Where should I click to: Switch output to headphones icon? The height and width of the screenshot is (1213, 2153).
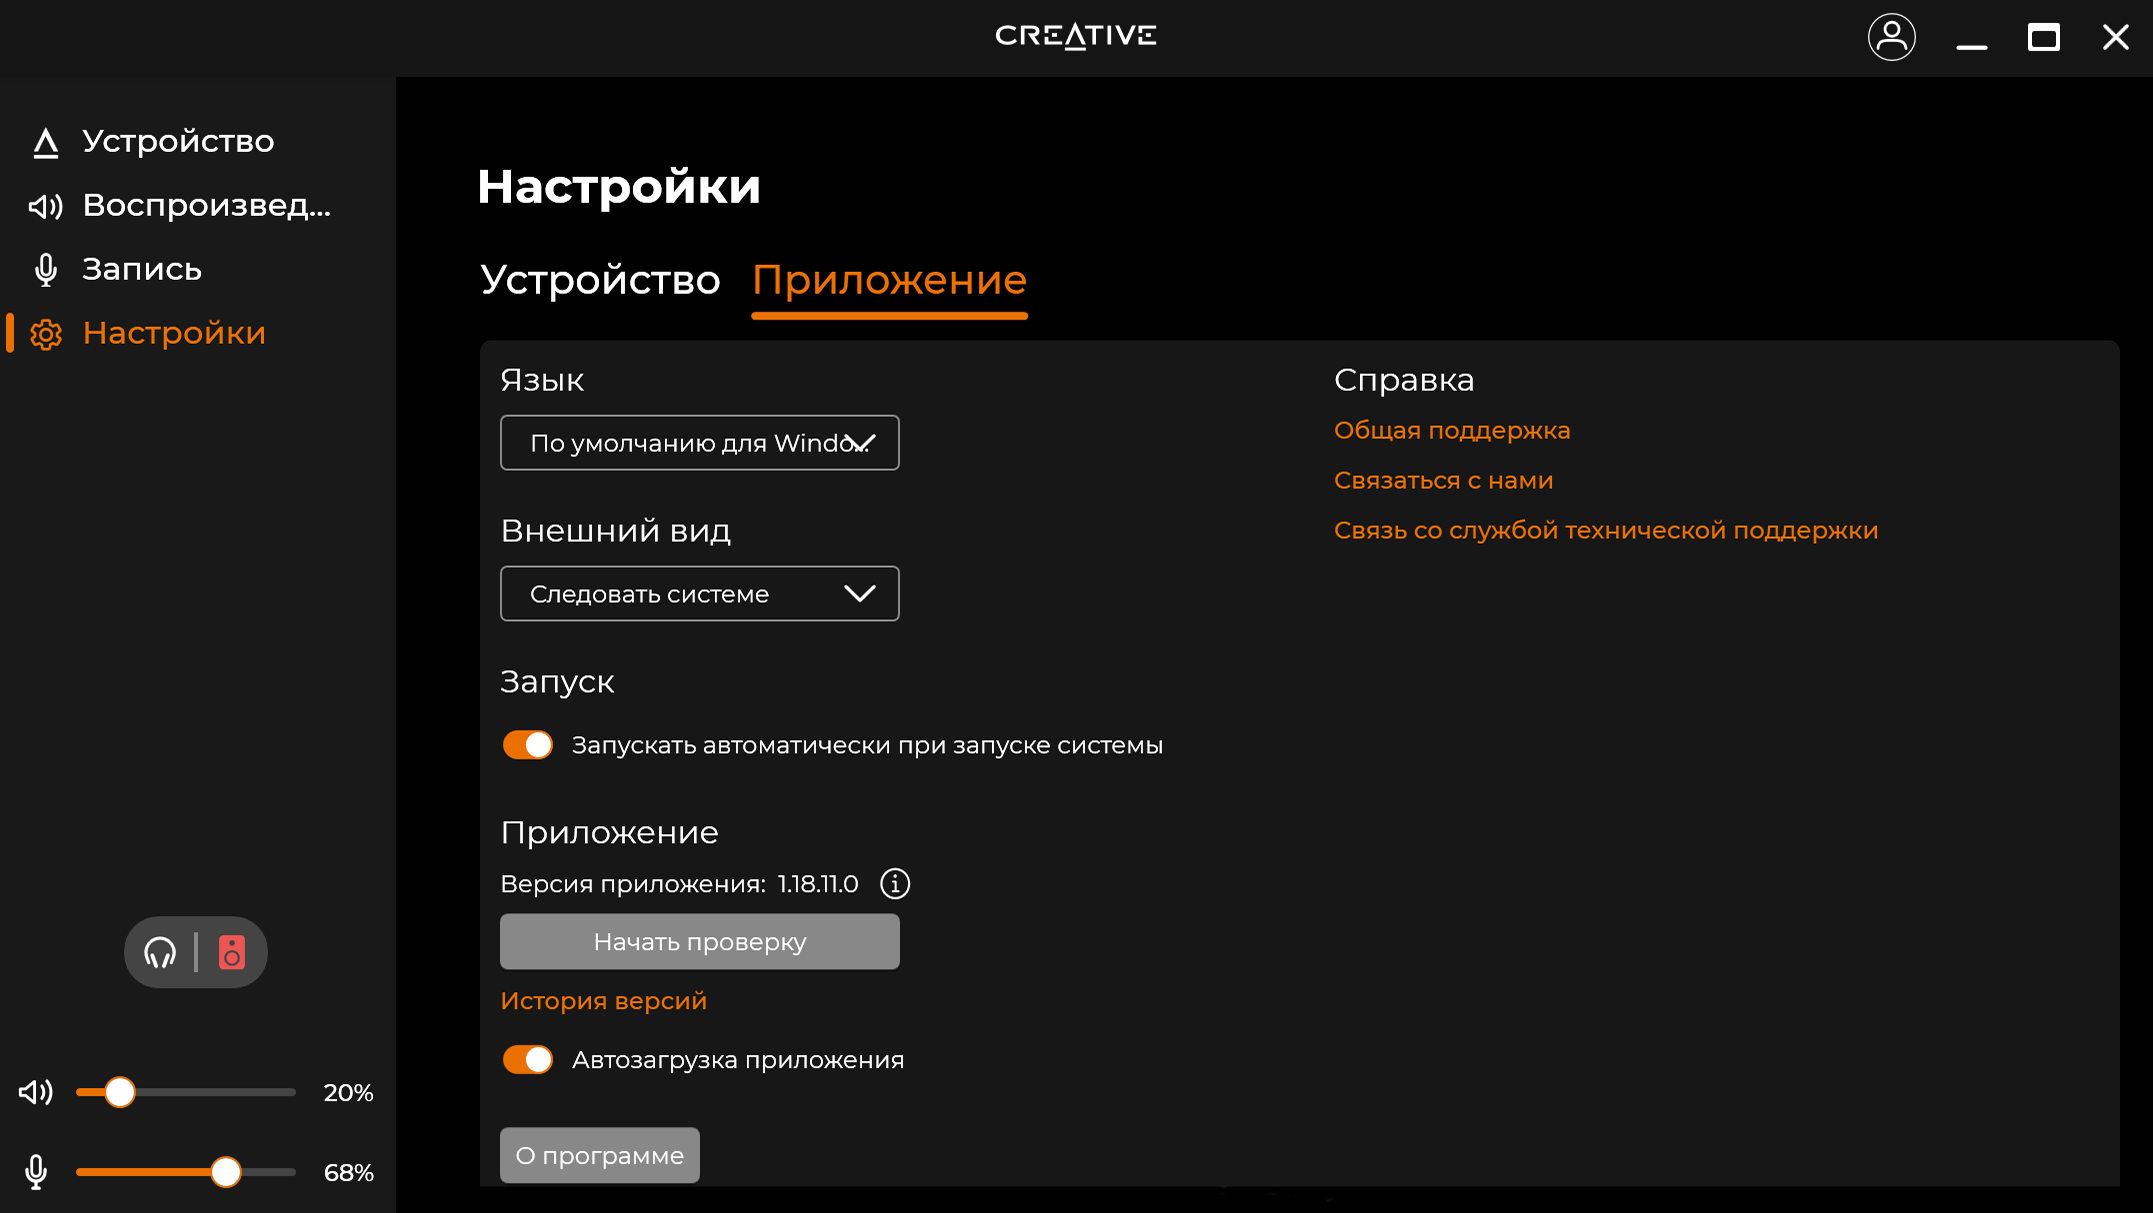[160, 952]
